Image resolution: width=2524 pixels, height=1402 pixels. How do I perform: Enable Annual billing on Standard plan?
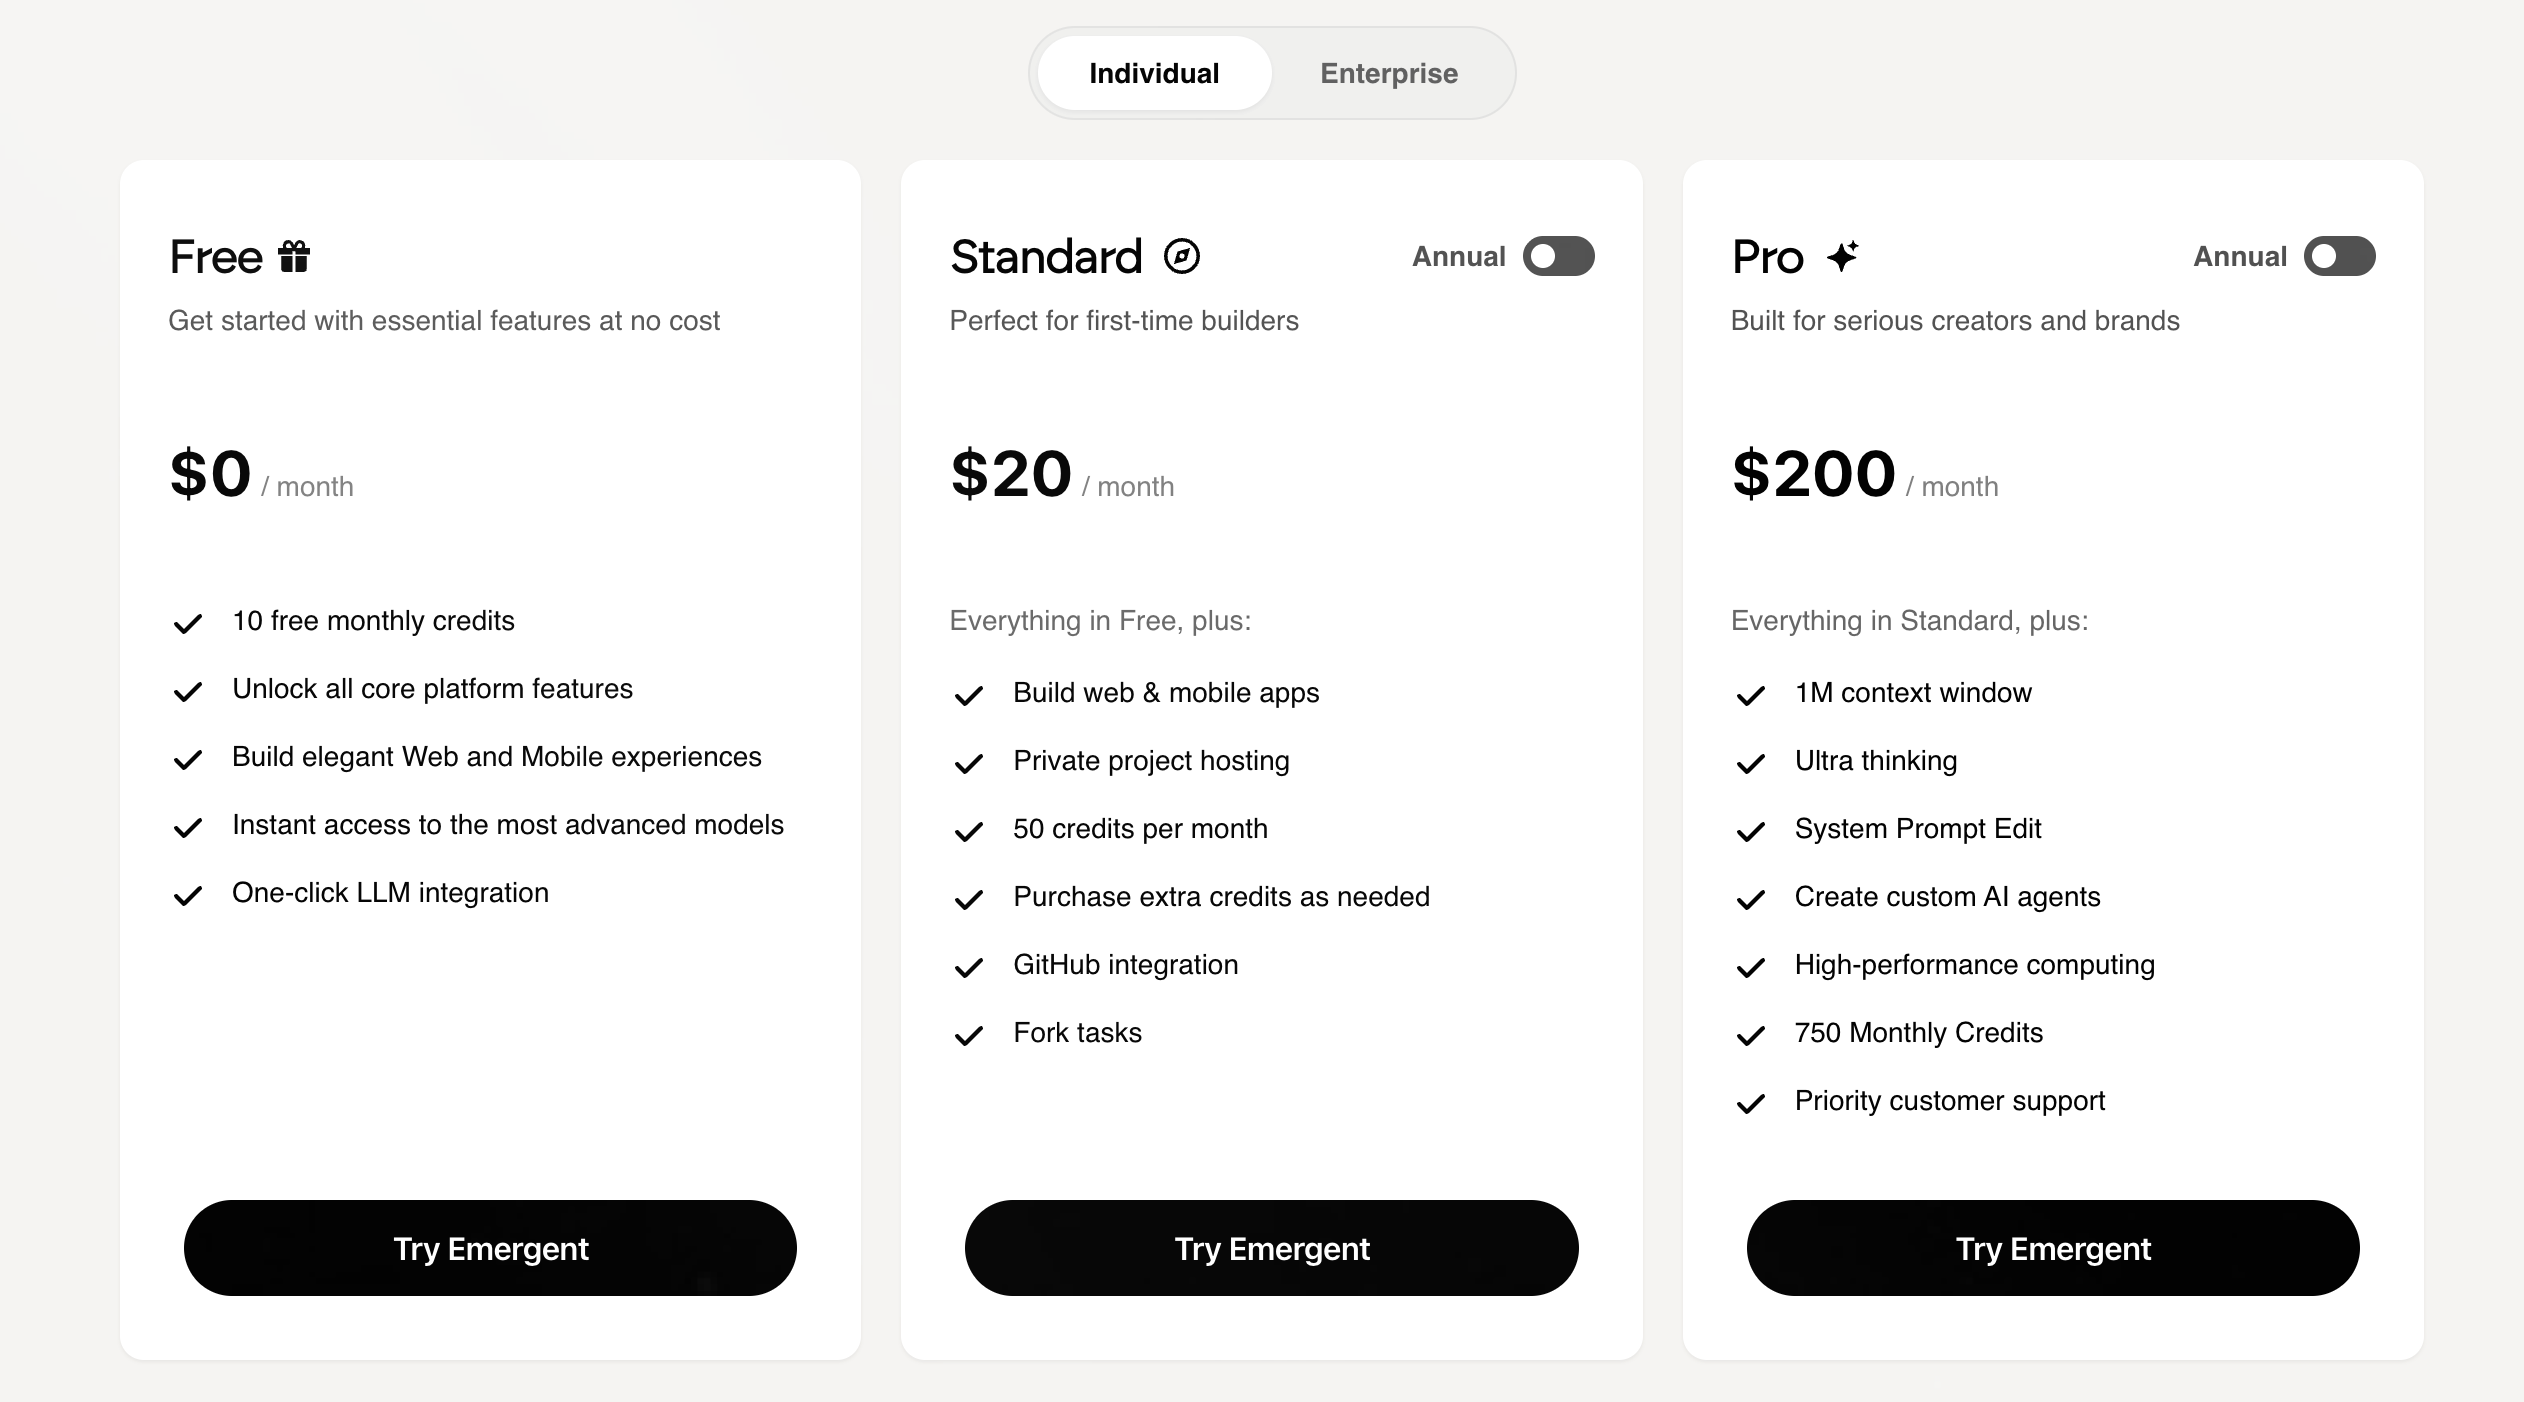point(1558,257)
